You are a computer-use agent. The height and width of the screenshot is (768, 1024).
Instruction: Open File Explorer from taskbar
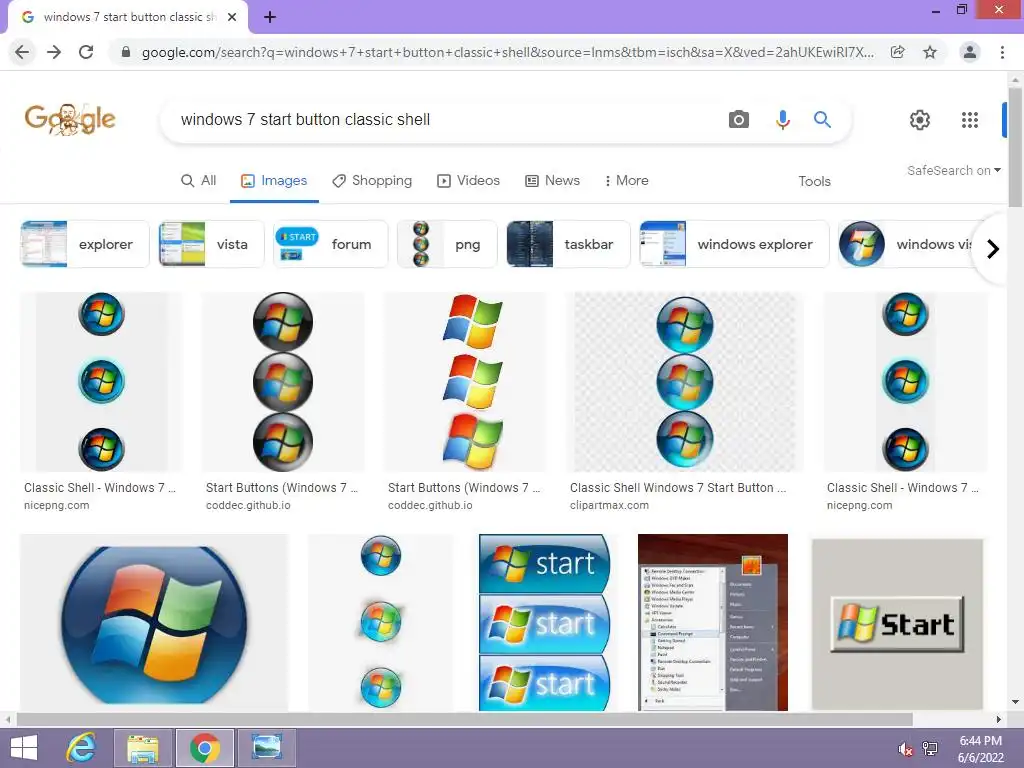[x=143, y=748]
